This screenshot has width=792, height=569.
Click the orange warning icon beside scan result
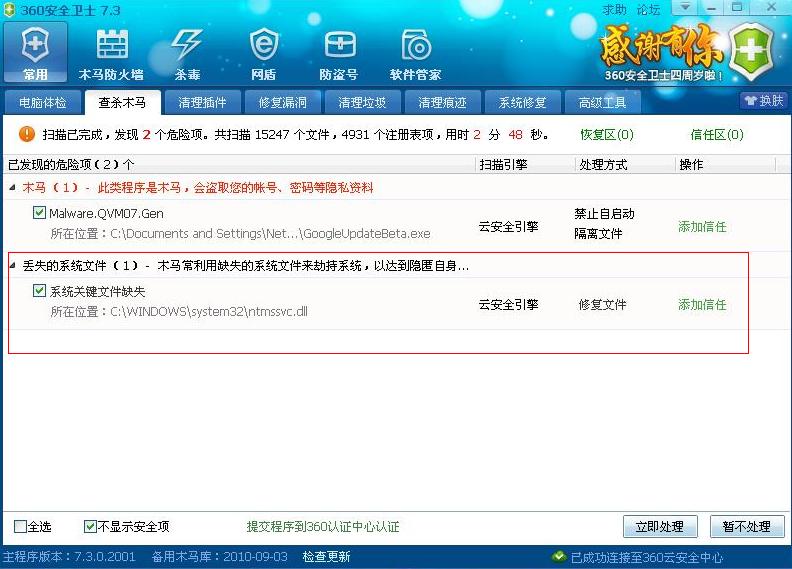(x=26, y=134)
